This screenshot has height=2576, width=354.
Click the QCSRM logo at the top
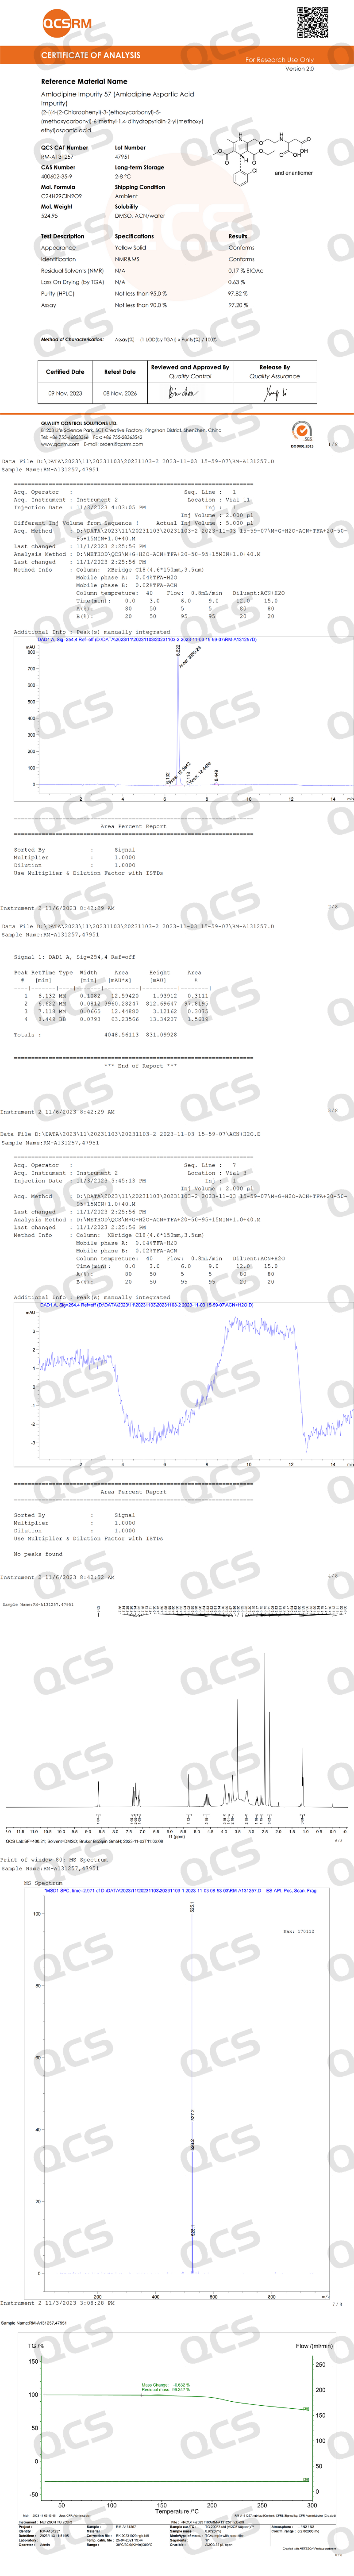[66, 22]
